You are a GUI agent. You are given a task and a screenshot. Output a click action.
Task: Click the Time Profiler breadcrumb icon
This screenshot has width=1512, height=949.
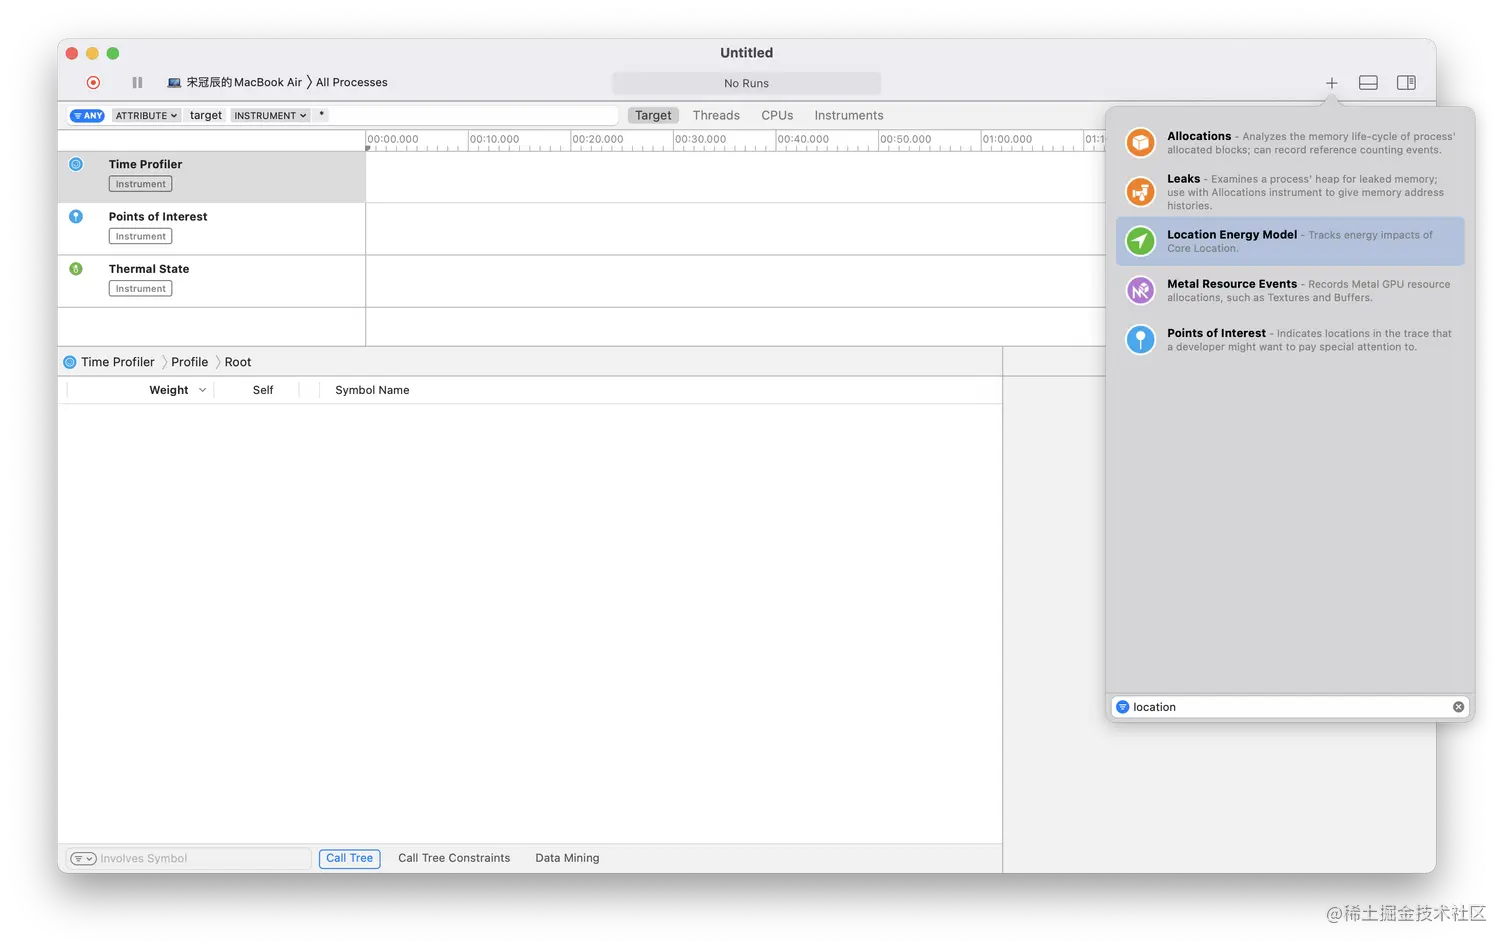pyautogui.click(x=70, y=362)
